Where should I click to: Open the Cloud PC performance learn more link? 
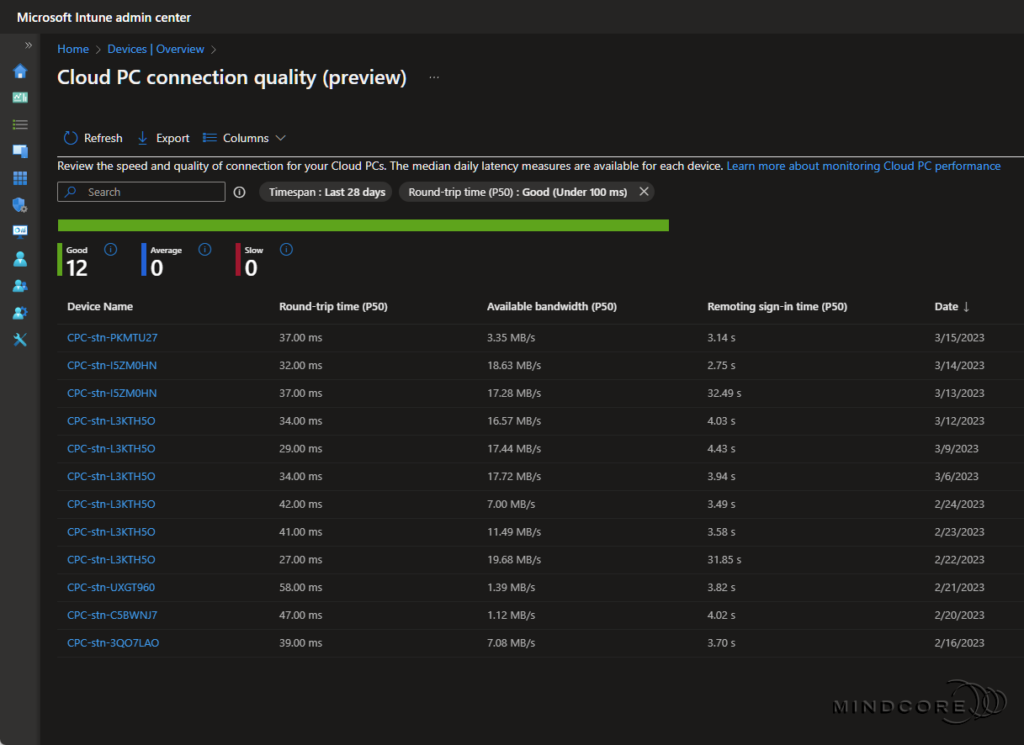click(x=862, y=166)
